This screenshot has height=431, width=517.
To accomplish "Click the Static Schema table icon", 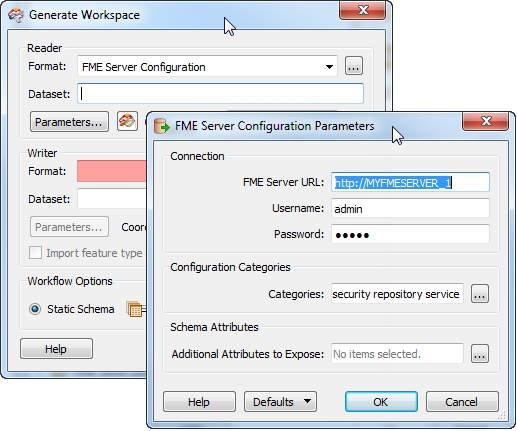I will click(x=135, y=309).
